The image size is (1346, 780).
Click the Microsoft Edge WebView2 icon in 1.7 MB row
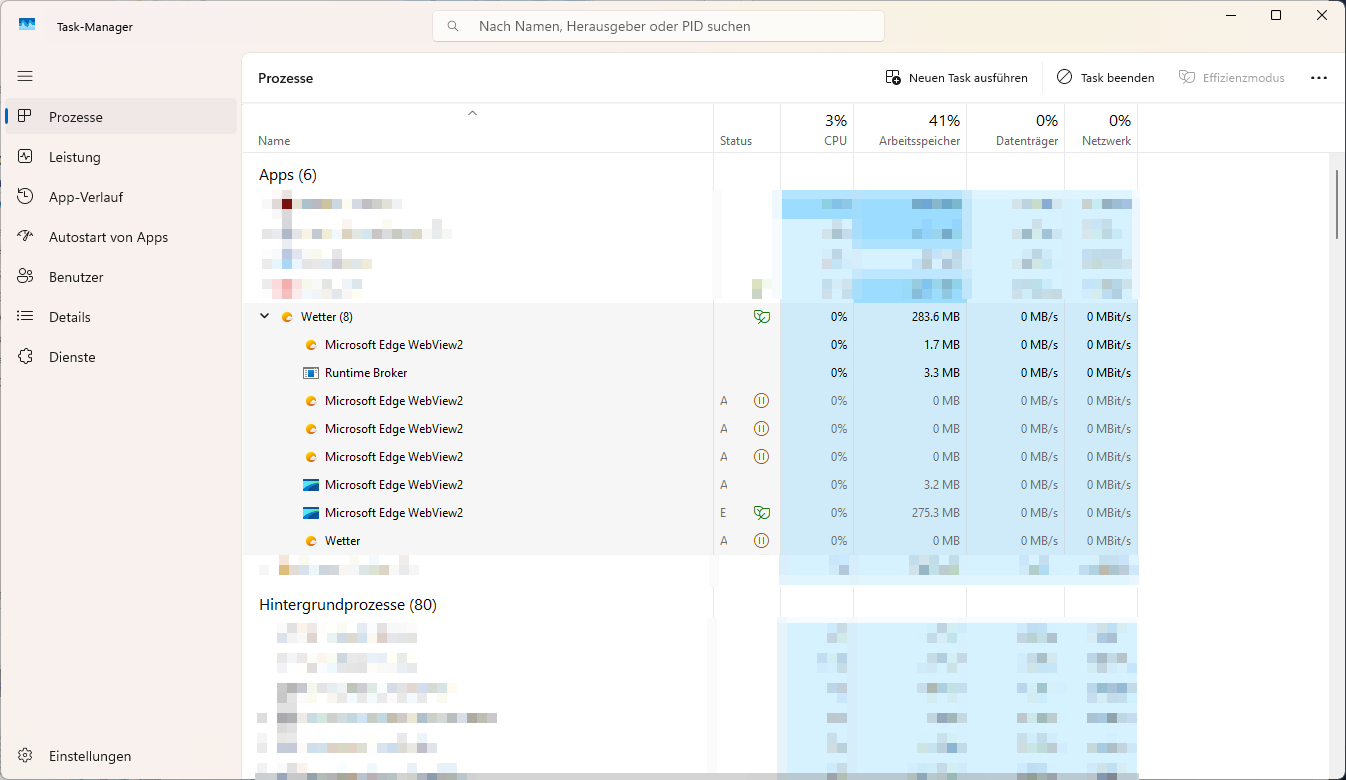(x=310, y=344)
